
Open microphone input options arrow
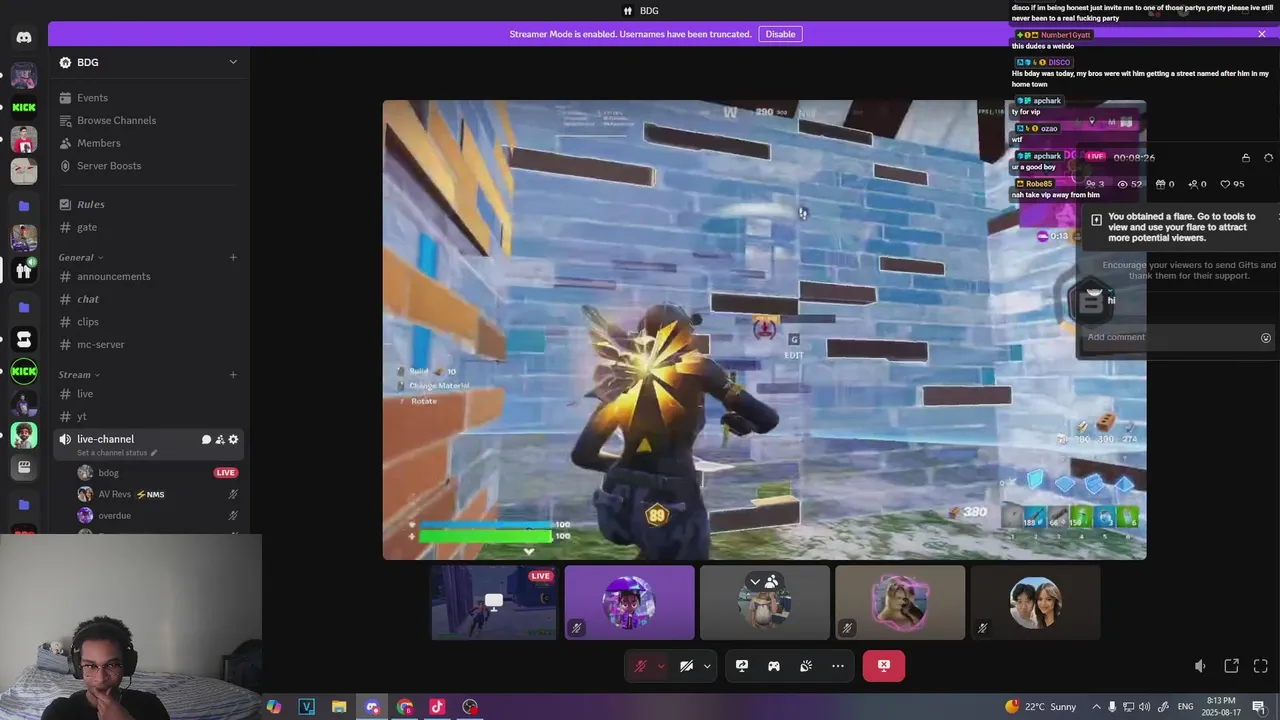[x=661, y=666]
